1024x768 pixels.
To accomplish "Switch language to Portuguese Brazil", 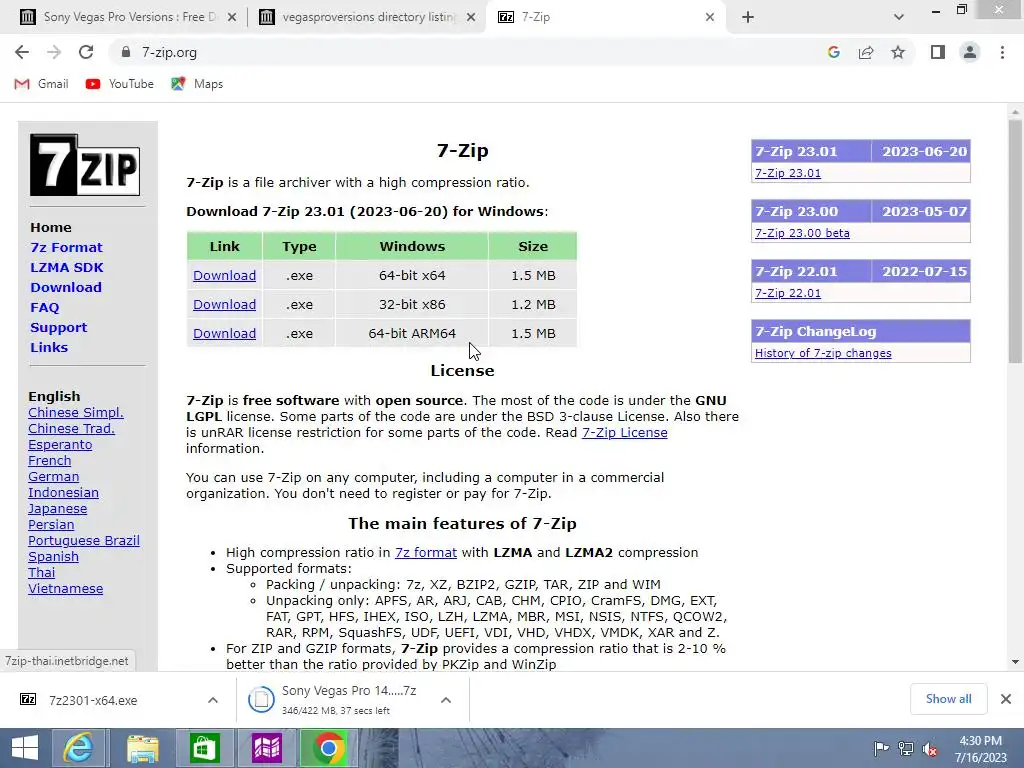I will tap(84, 541).
